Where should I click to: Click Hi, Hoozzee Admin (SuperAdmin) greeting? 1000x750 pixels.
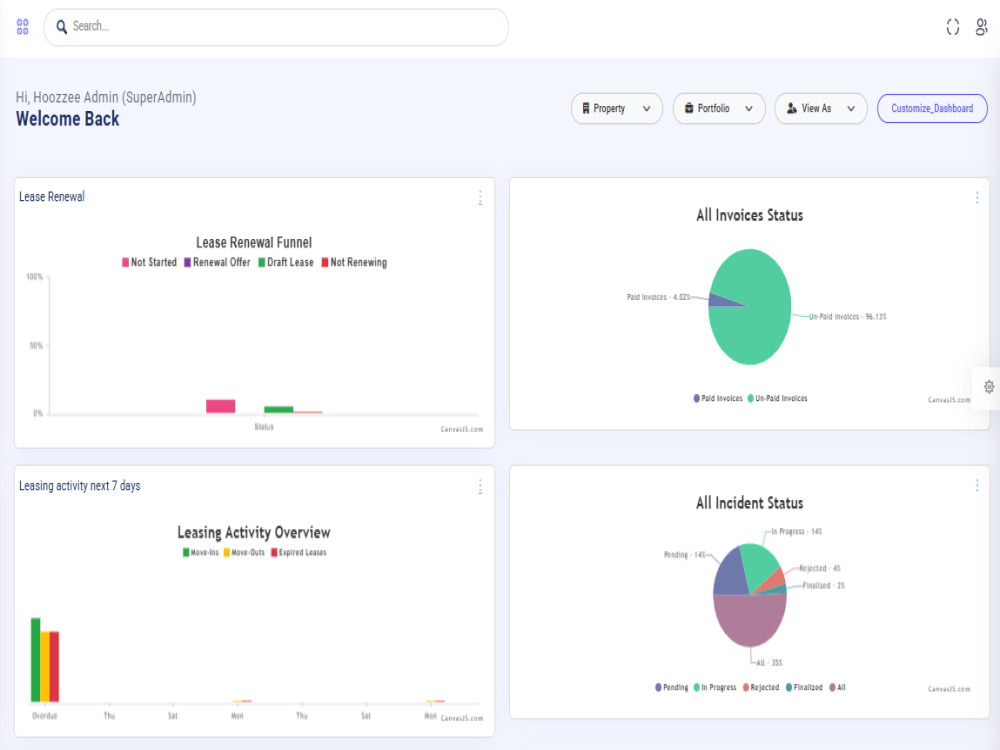(x=106, y=97)
